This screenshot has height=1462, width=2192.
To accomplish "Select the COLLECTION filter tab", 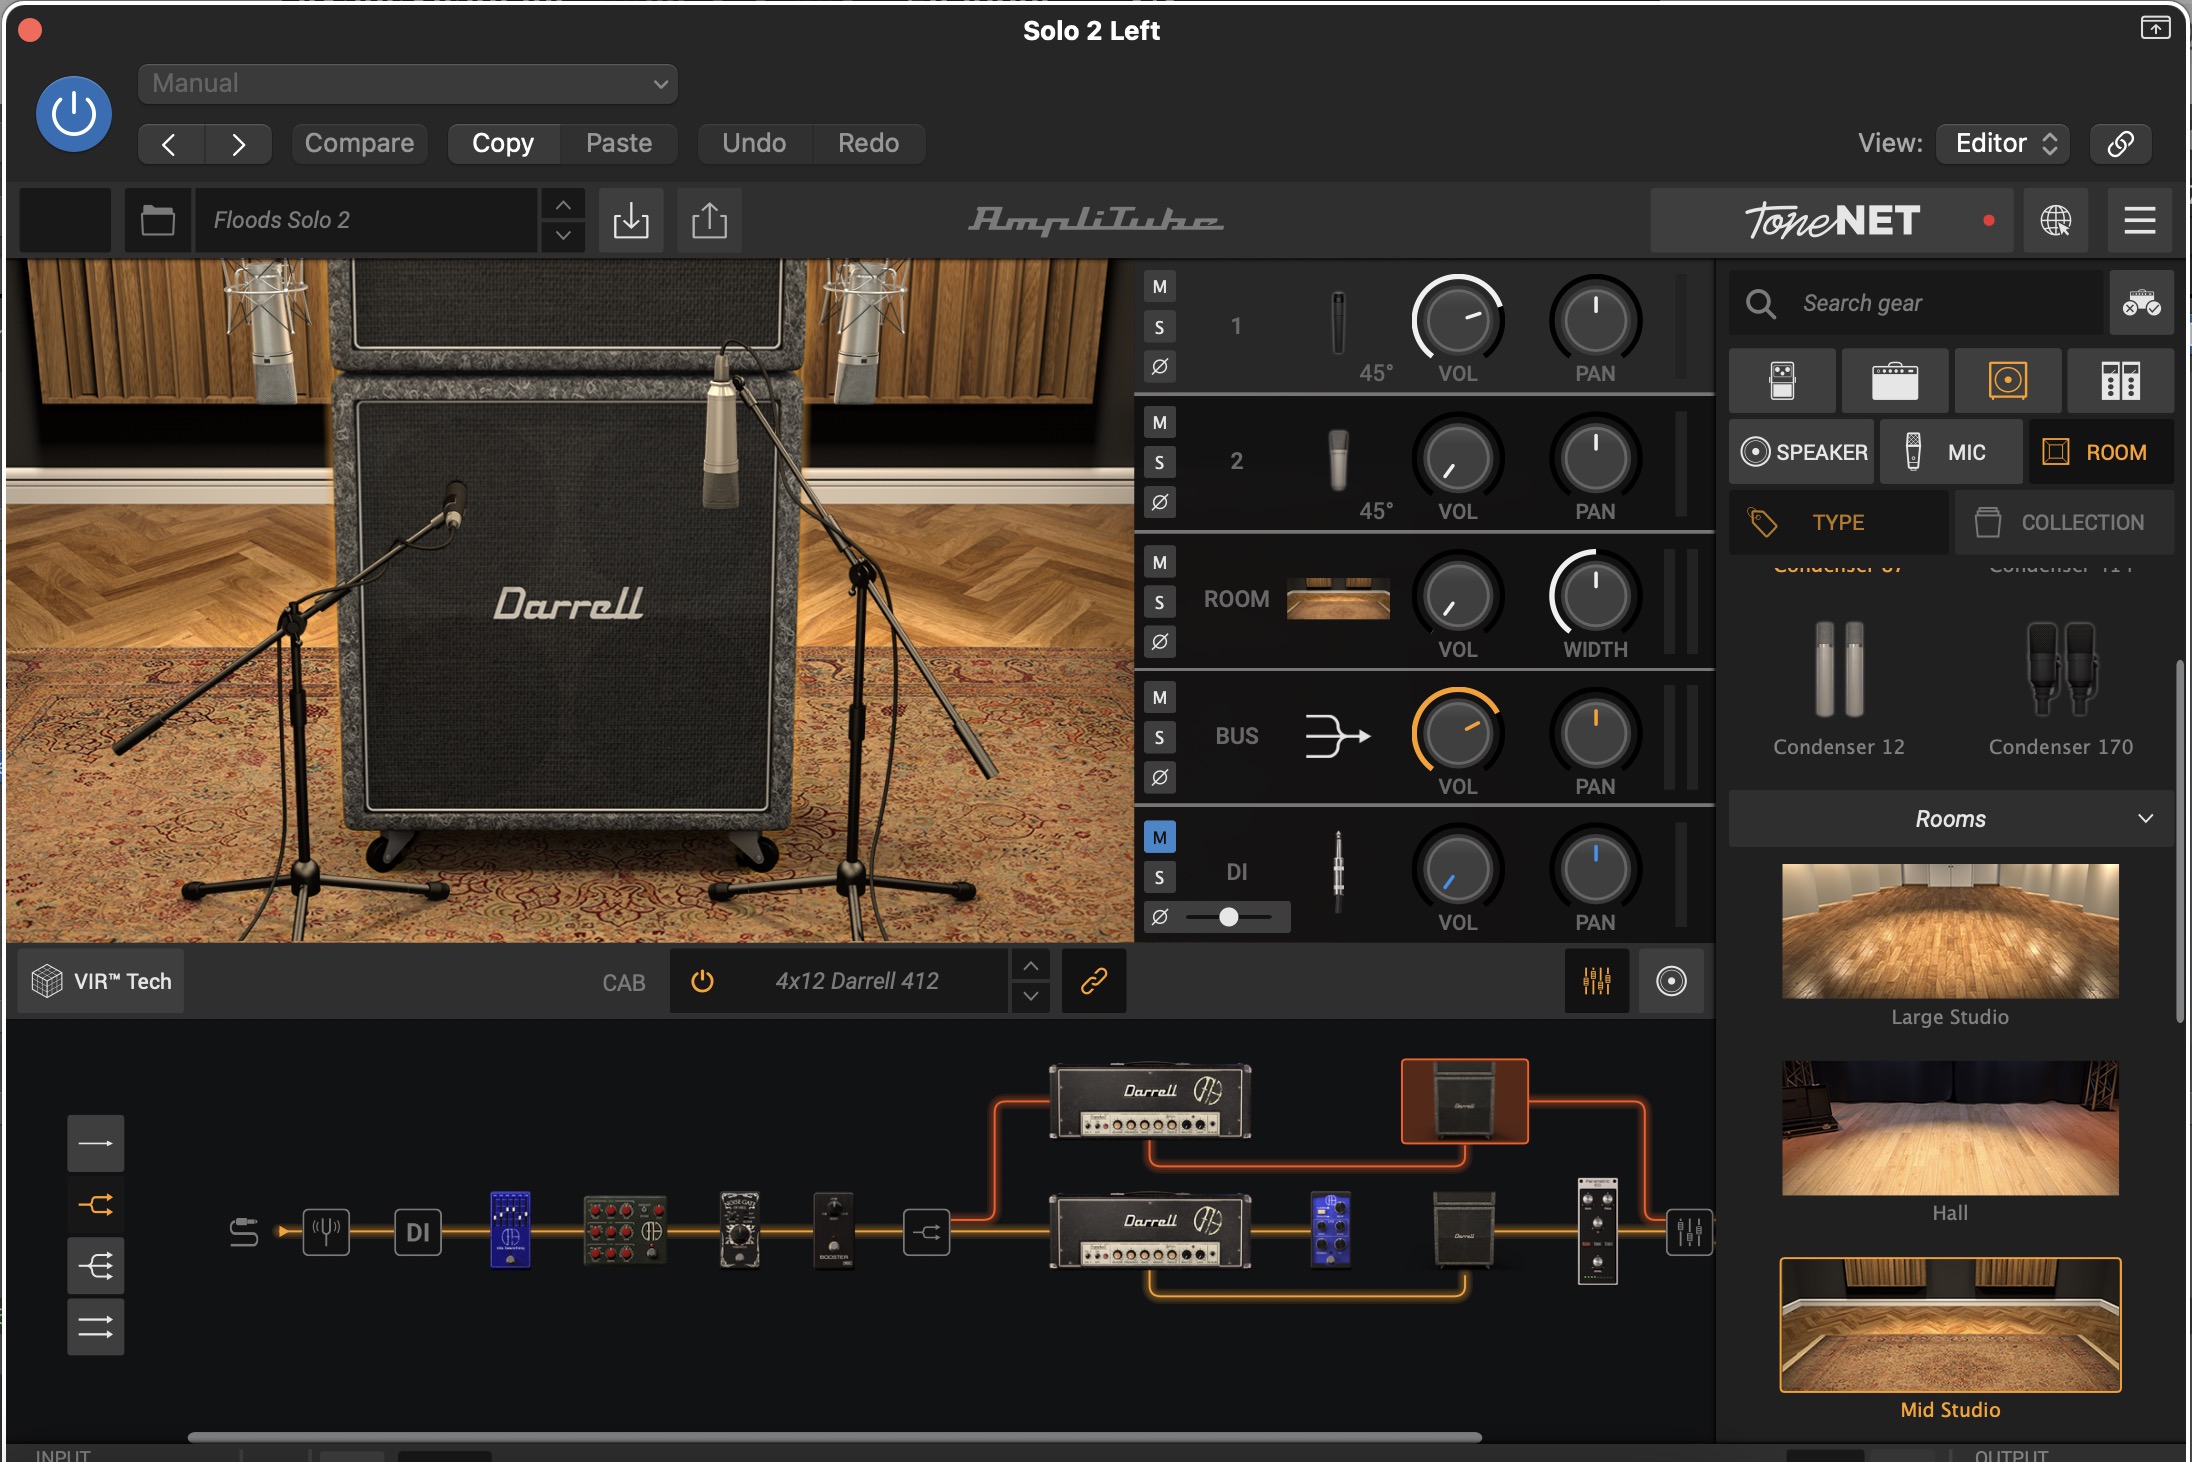I will (2064, 522).
